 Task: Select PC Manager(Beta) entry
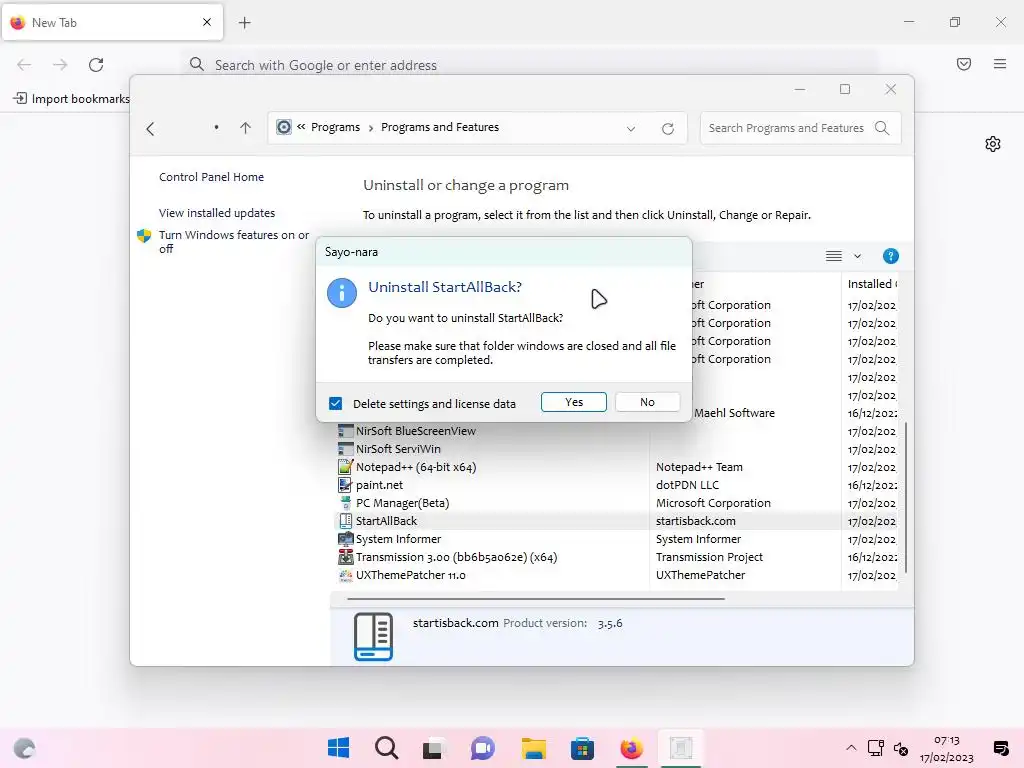402,503
